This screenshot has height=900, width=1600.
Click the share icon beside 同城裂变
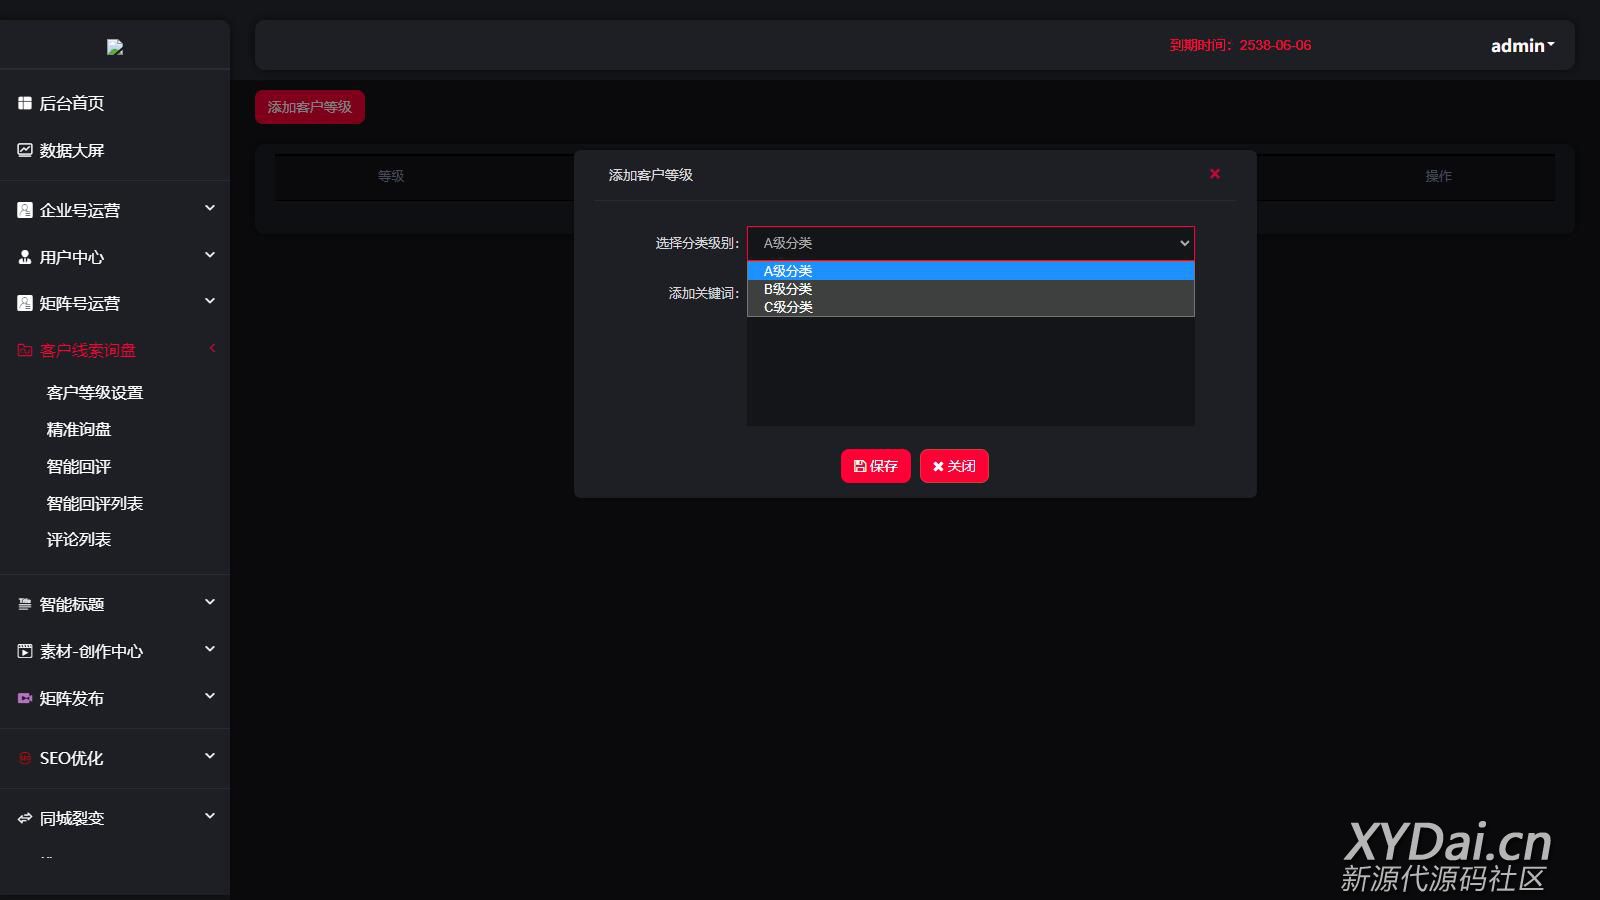coord(25,818)
